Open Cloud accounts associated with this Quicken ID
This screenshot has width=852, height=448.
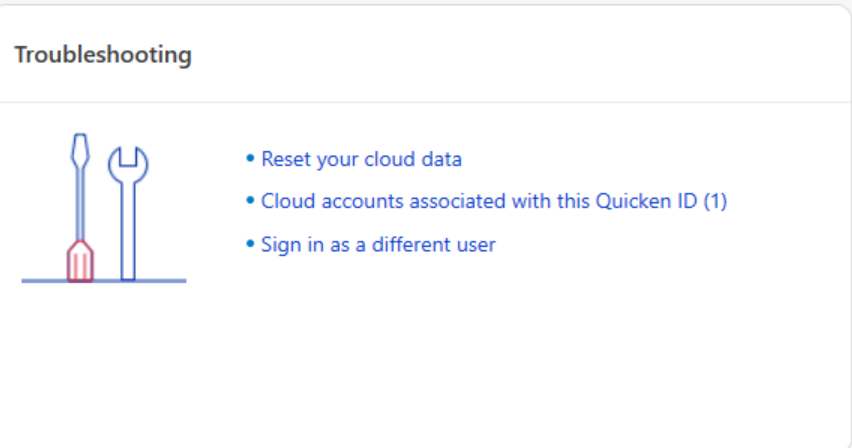(480, 201)
